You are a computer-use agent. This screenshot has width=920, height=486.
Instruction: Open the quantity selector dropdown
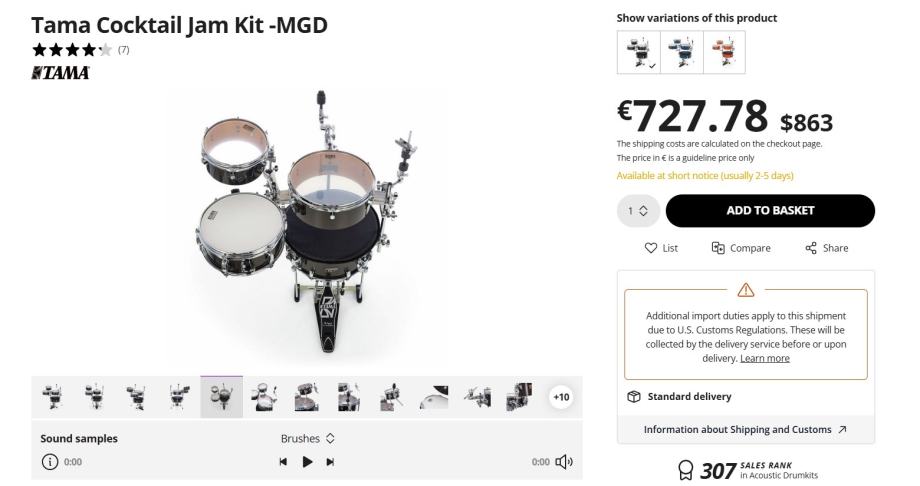[638, 211]
